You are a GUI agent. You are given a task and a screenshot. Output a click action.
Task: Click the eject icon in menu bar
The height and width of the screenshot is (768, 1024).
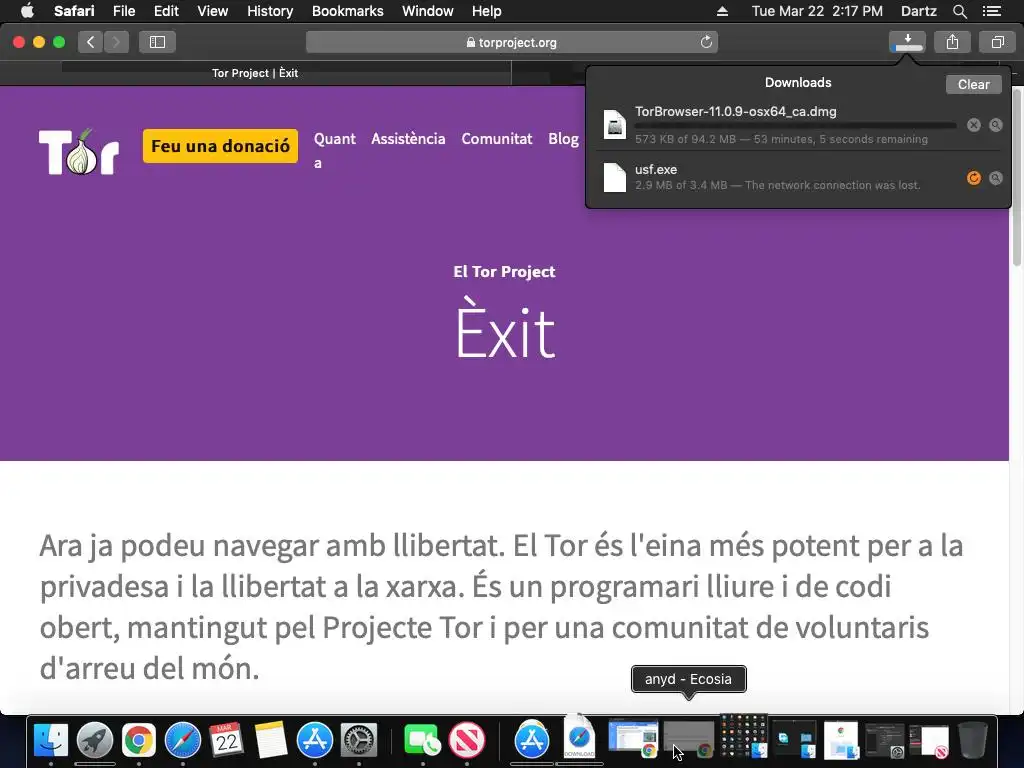(722, 11)
